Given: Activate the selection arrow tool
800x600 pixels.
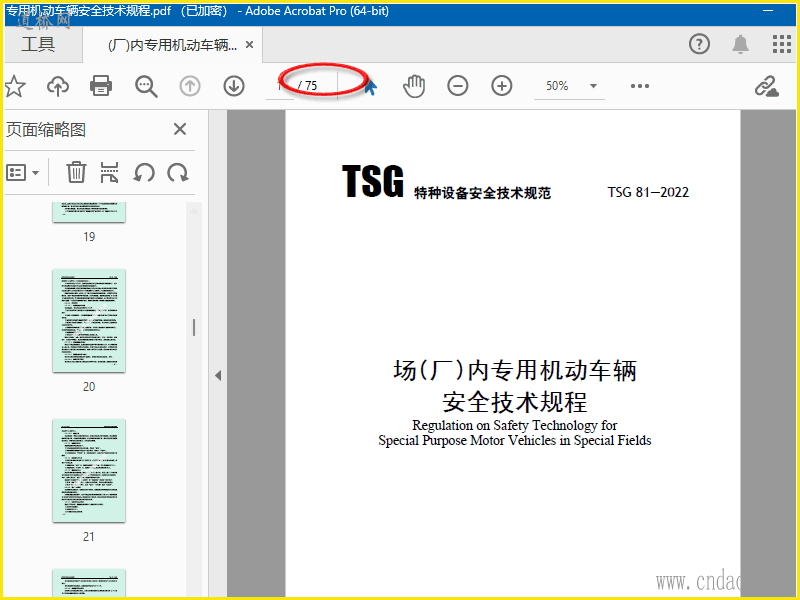Looking at the screenshot, I should 370,87.
